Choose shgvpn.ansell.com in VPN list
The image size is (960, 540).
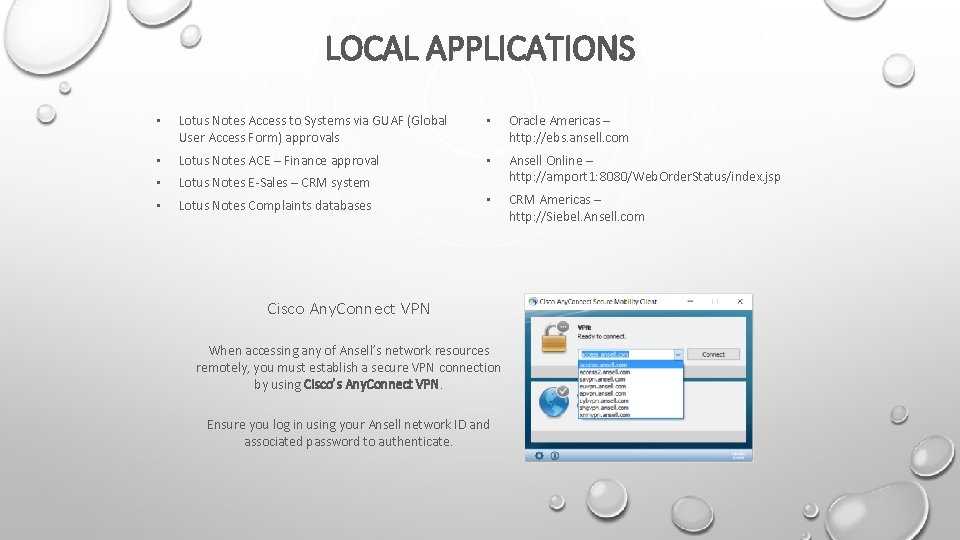pyautogui.click(x=630, y=408)
